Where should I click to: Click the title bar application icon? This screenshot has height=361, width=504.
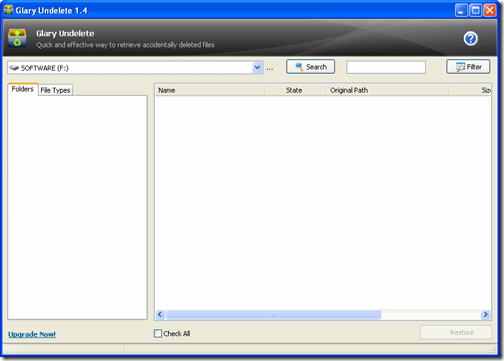click(x=8, y=10)
